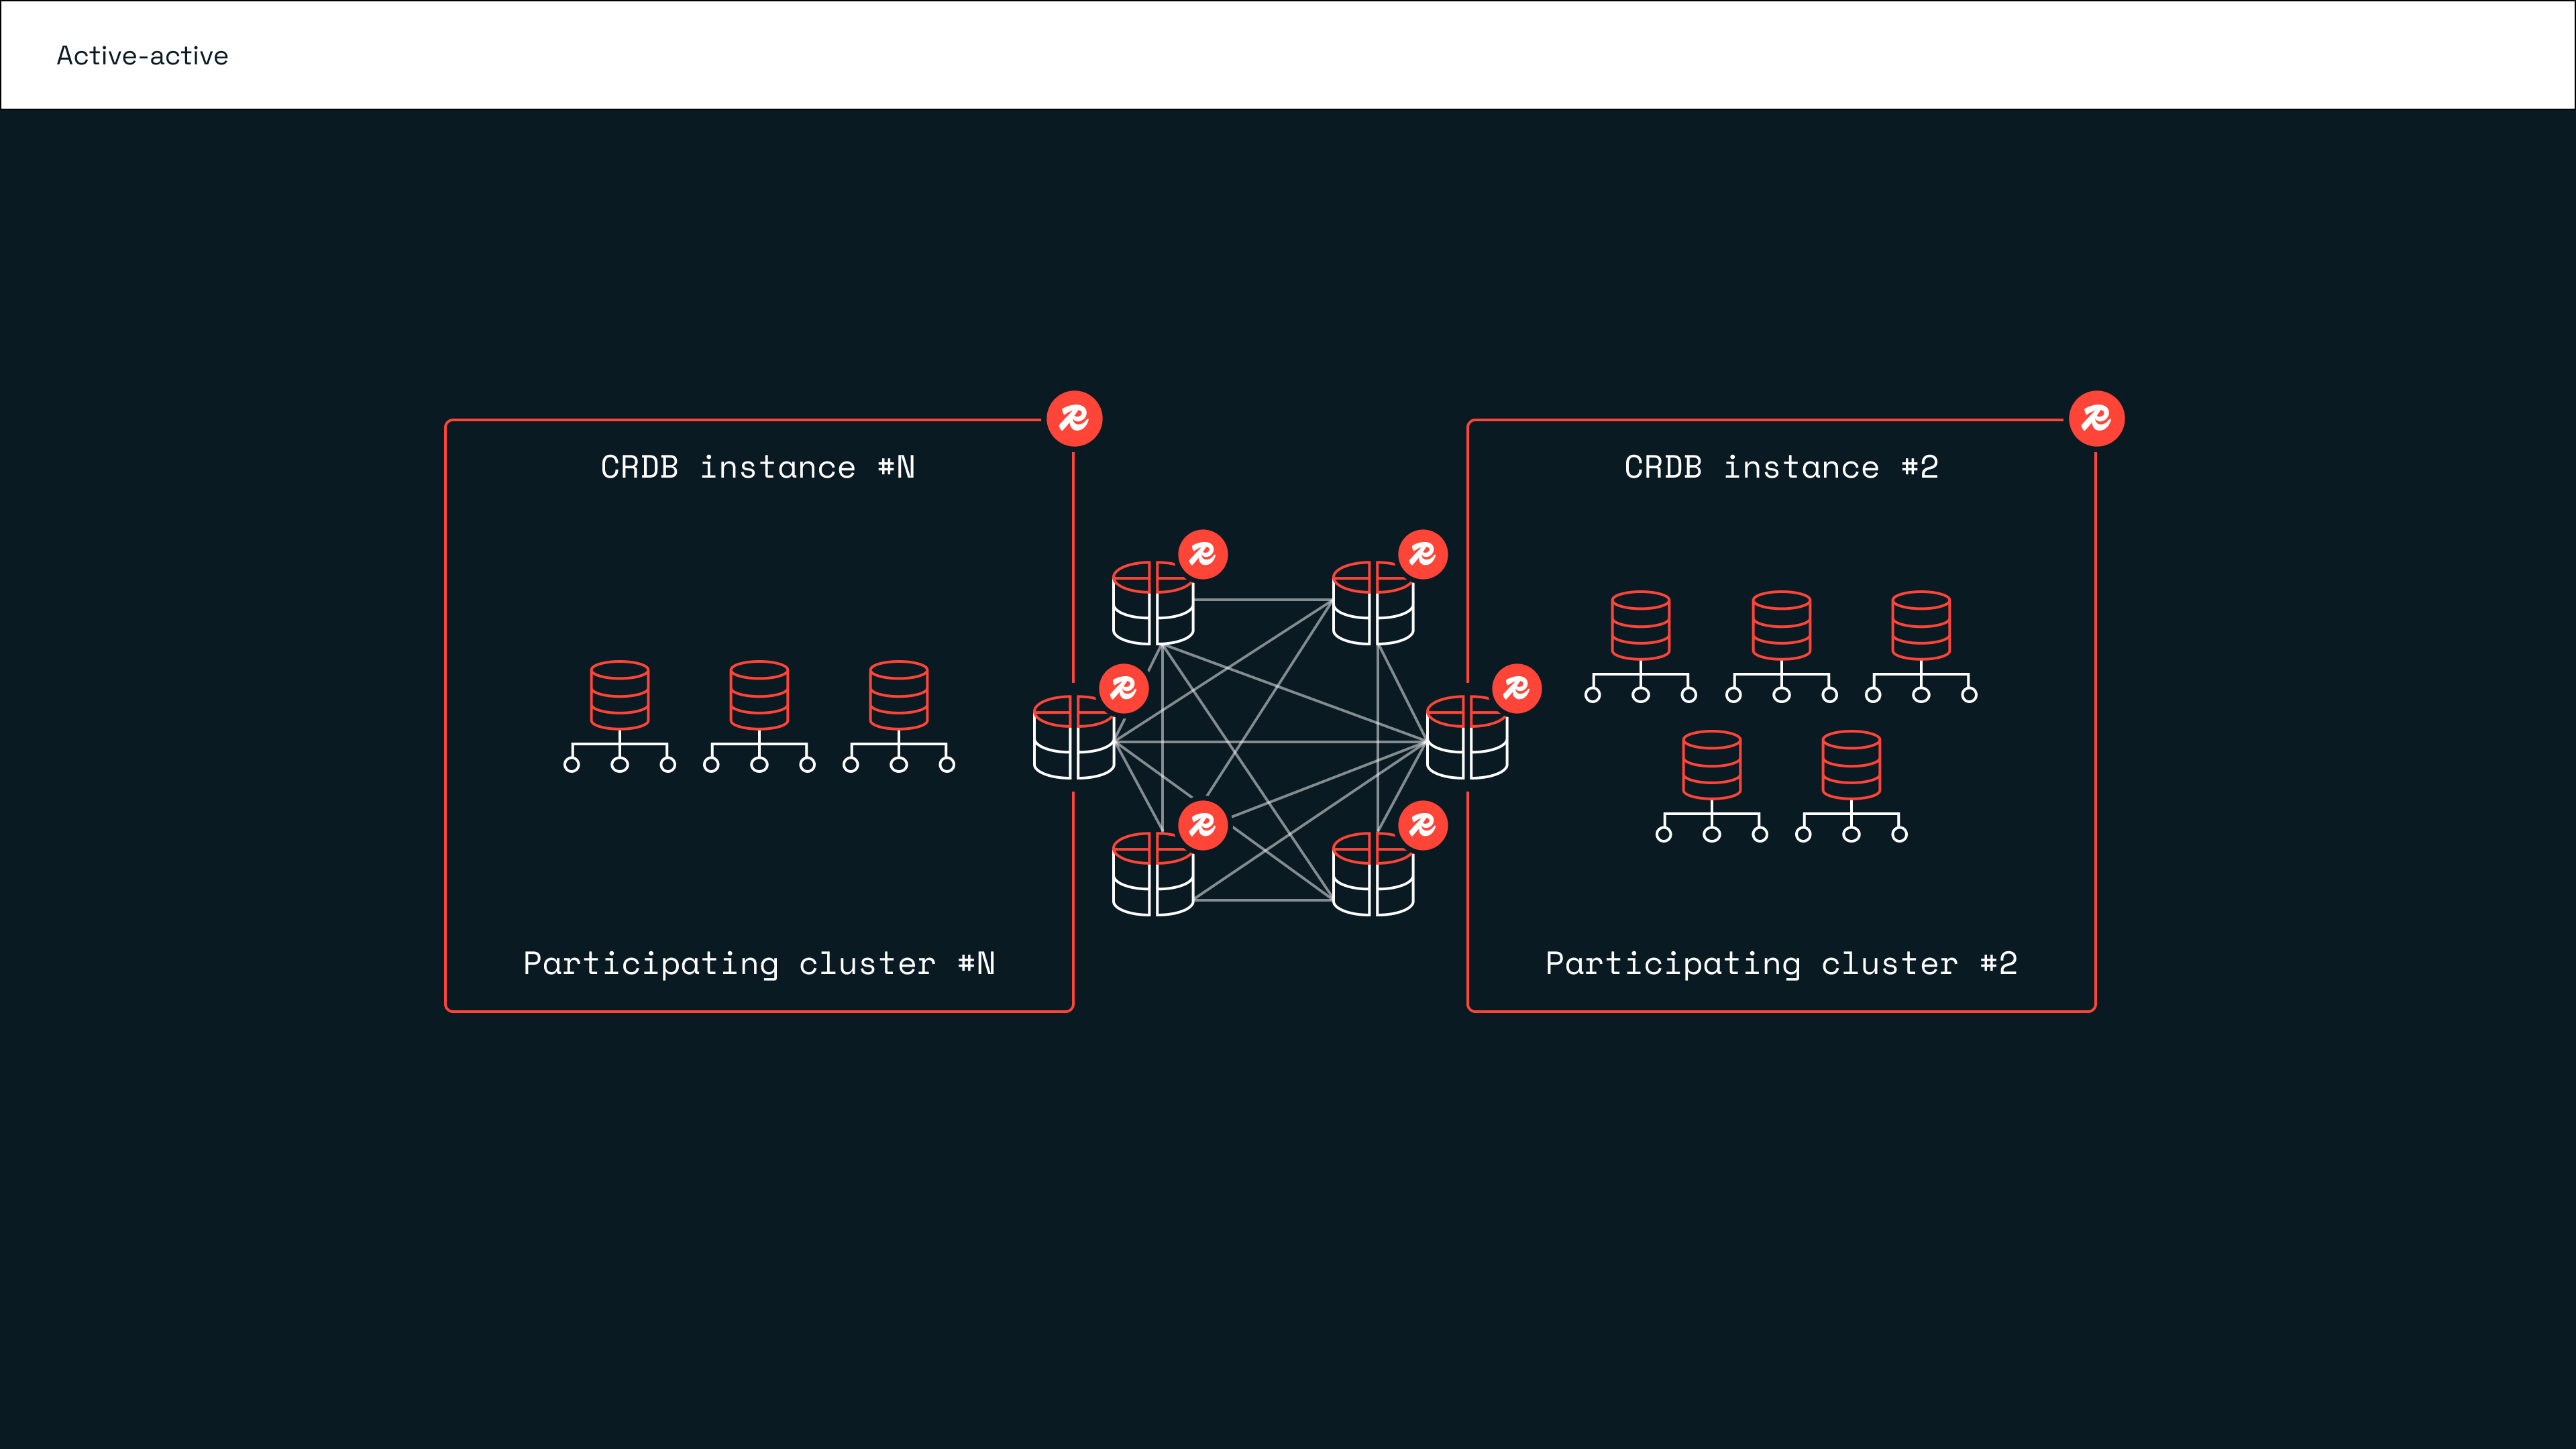Click bottom-right shard database icon in cluster #2
Screen dimensions: 2576x1449
[1851, 765]
